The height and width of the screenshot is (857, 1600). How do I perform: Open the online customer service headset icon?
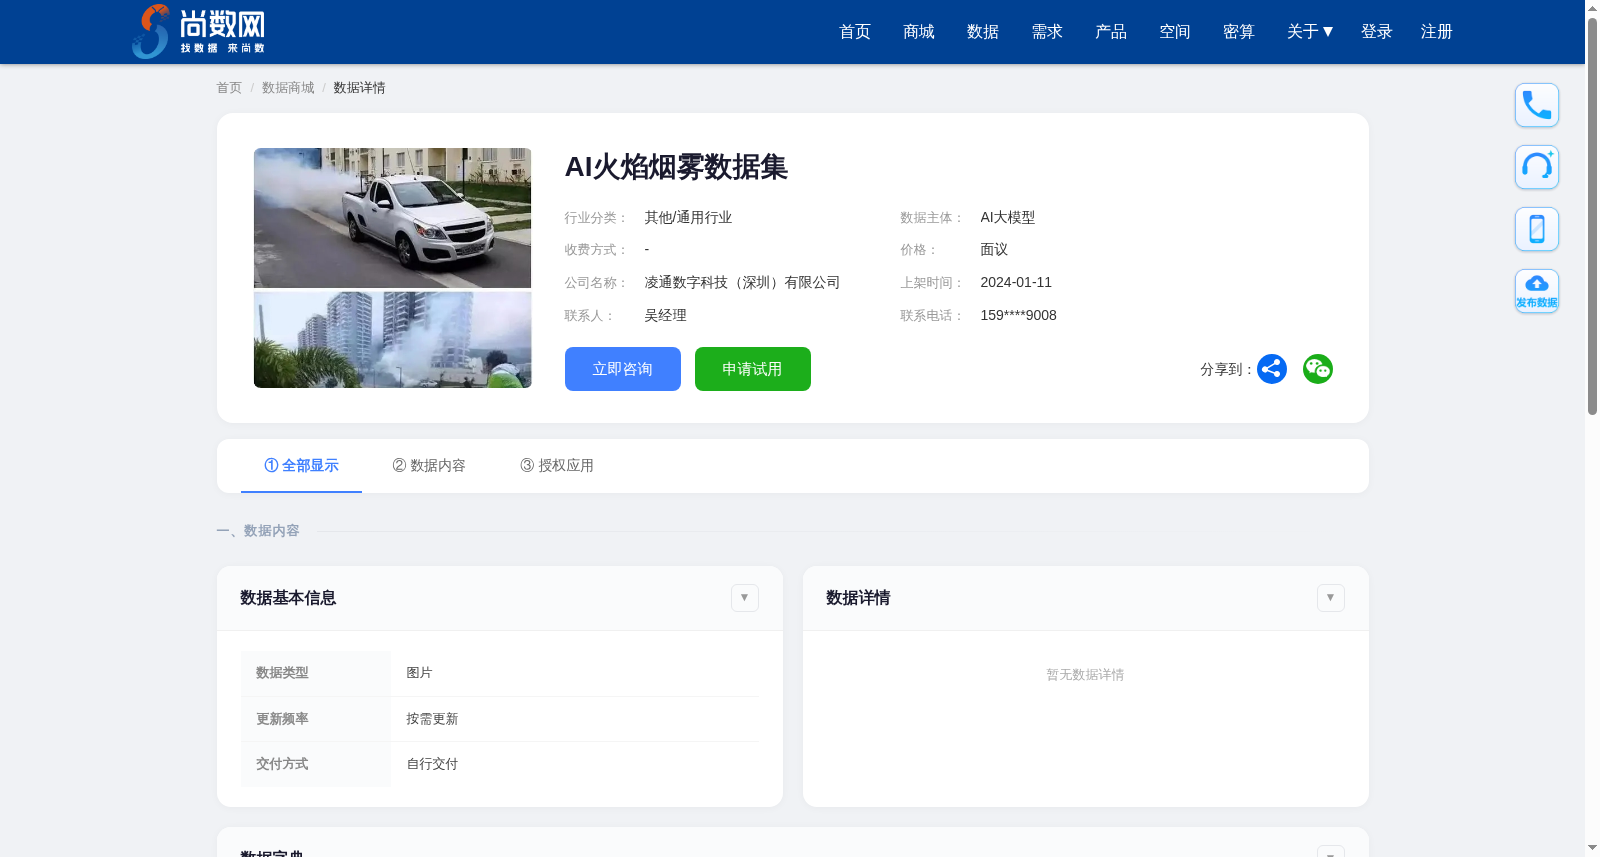pyautogui.click(x=1537, y=167)
